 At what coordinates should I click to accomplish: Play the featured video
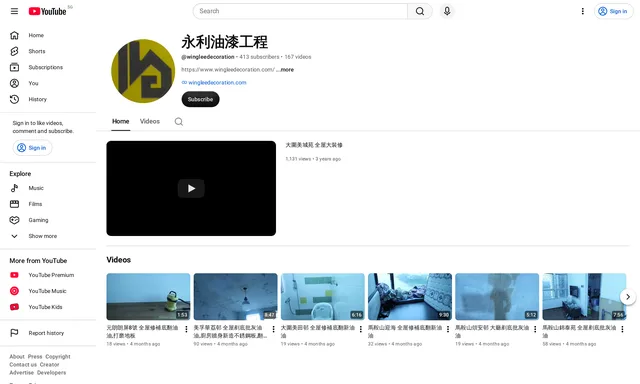tap(191, 188)
